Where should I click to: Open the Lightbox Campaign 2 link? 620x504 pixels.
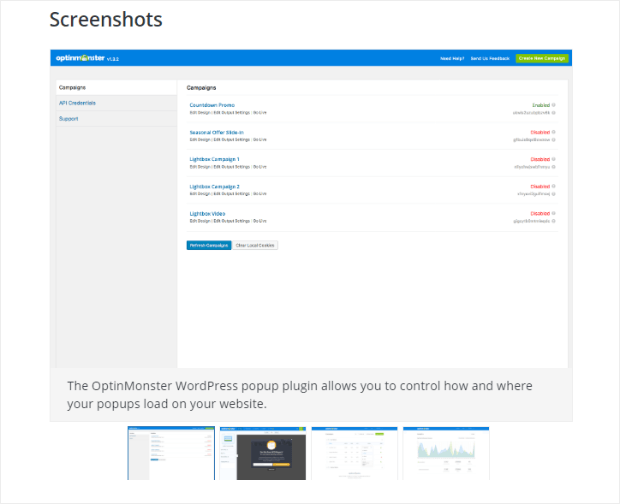214,187
